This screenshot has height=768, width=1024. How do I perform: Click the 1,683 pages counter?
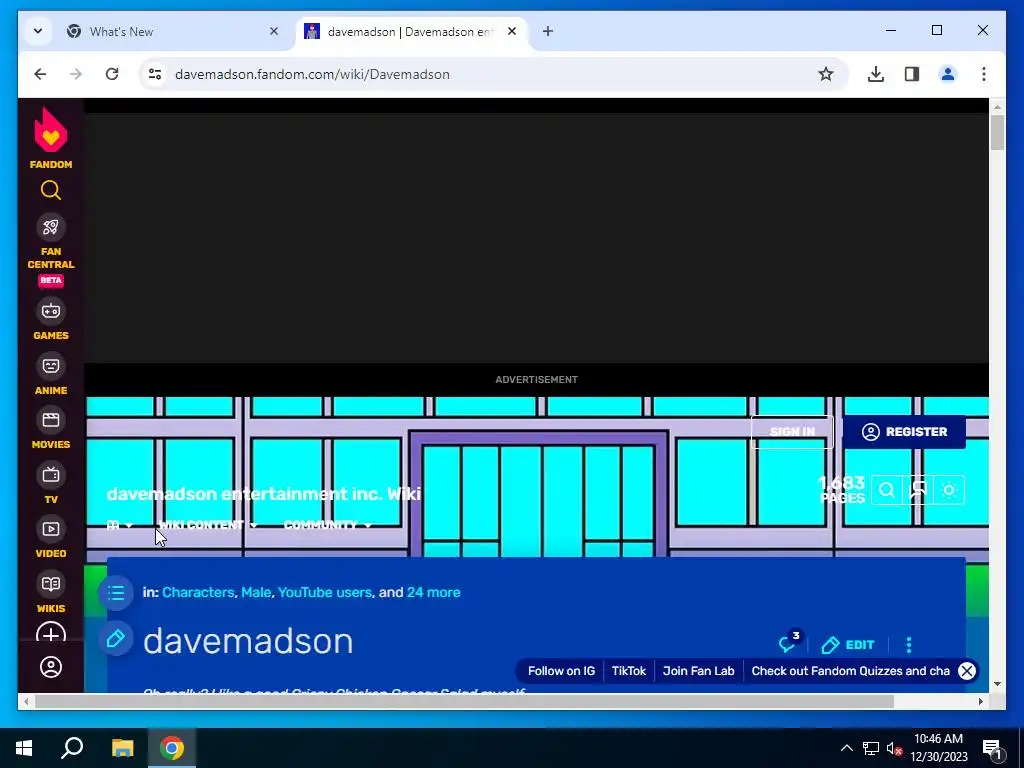842,489
